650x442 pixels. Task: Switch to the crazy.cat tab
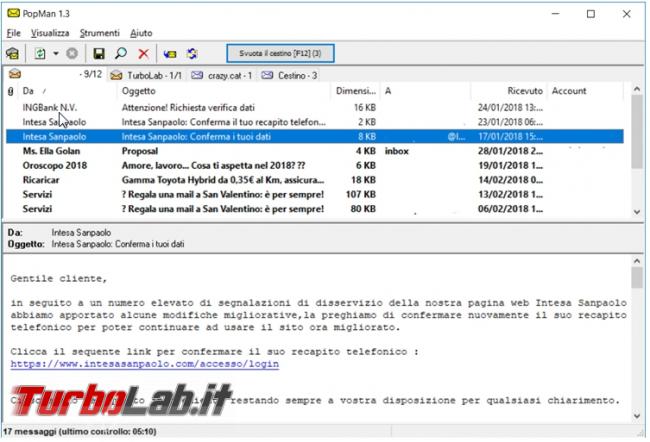222,75
